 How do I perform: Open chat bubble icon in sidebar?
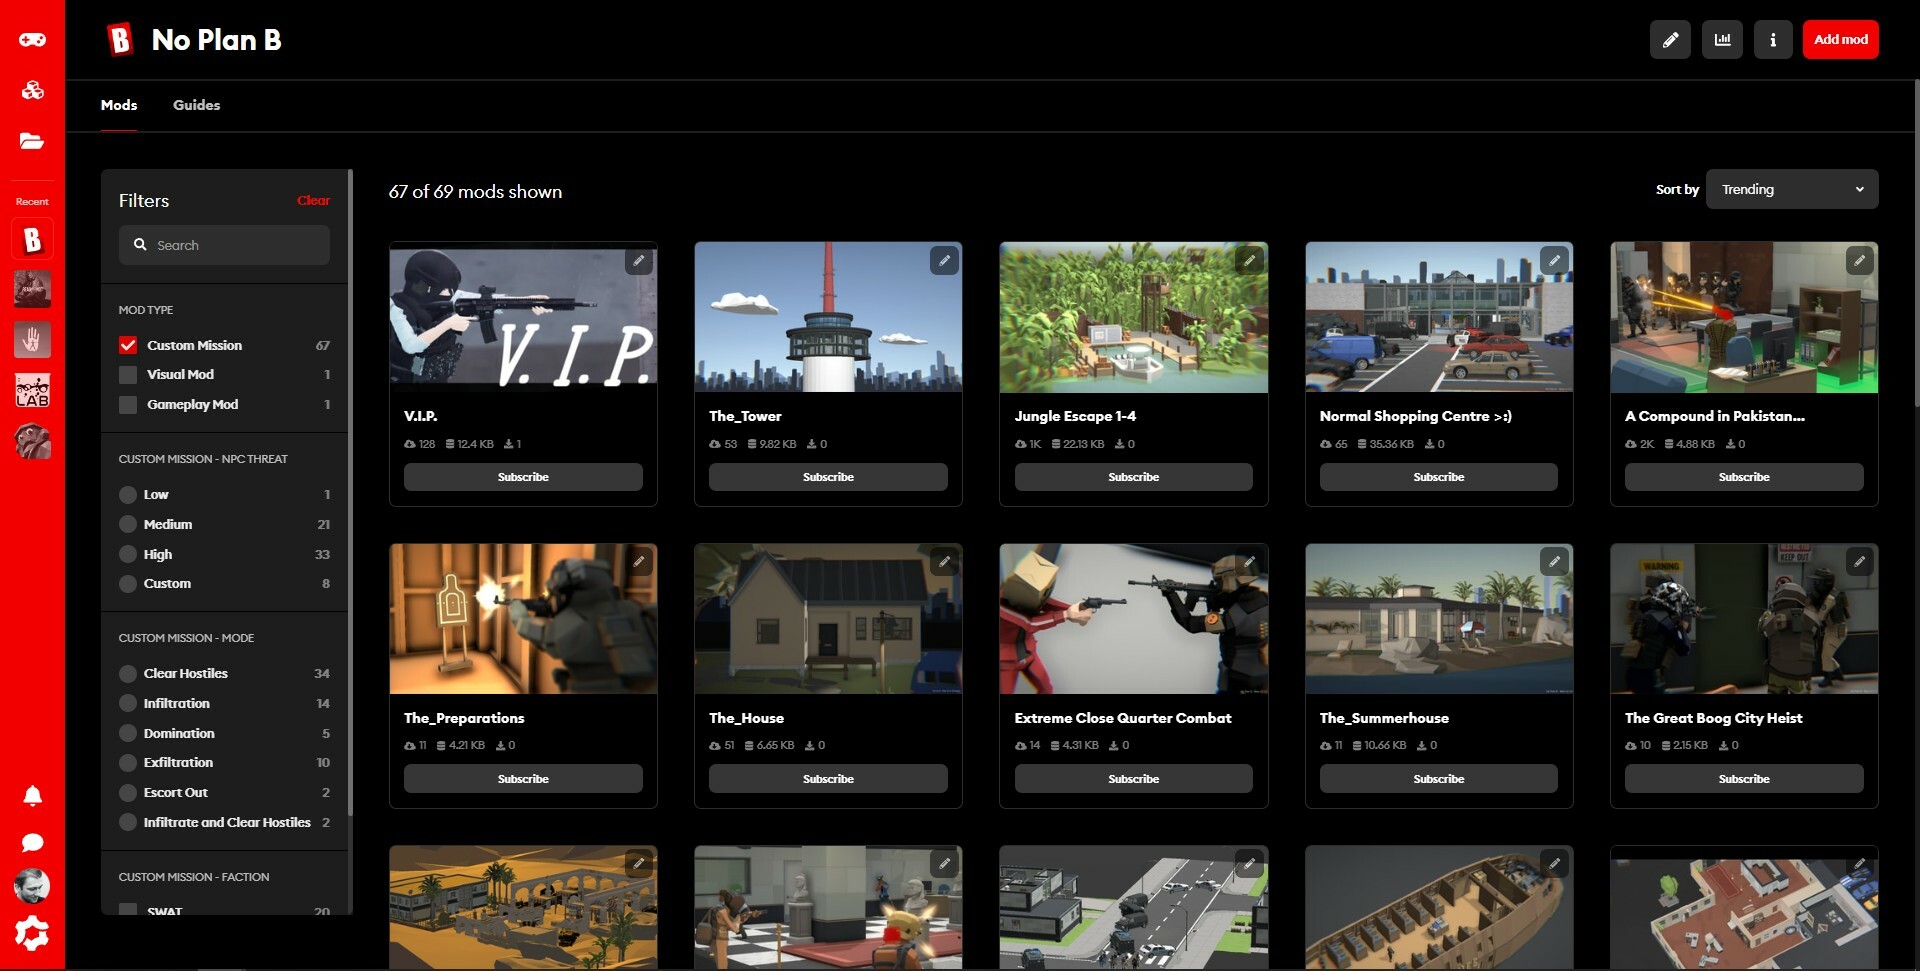click(32, 842)
